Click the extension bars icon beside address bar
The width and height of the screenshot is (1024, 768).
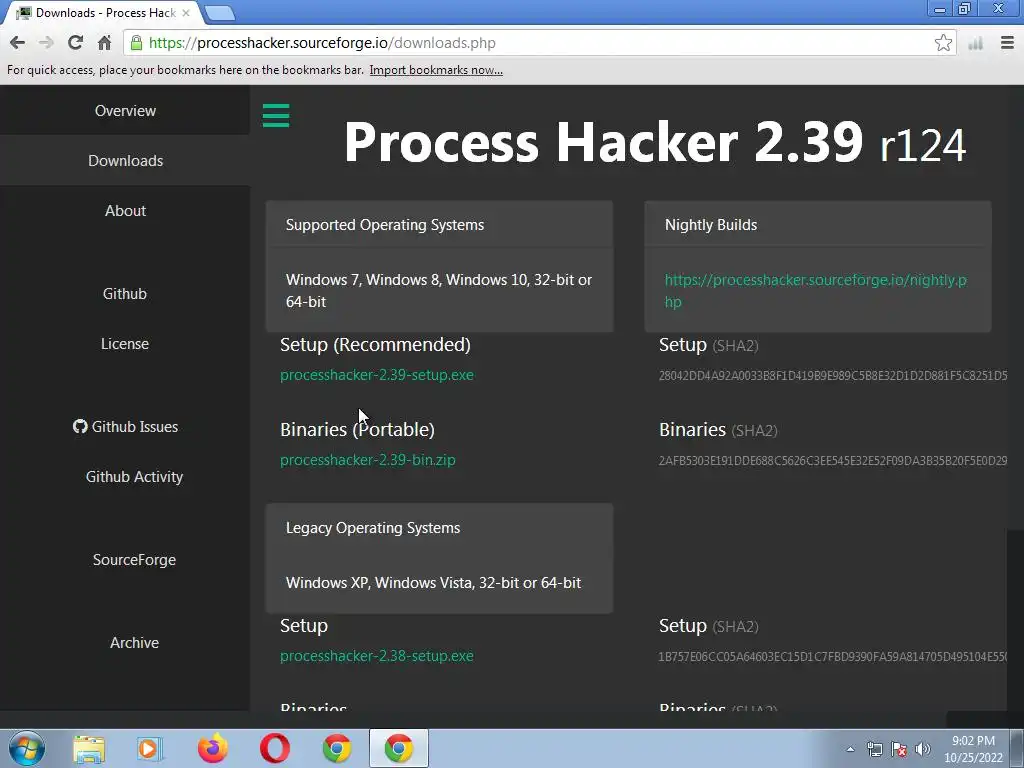click(976, 44)
